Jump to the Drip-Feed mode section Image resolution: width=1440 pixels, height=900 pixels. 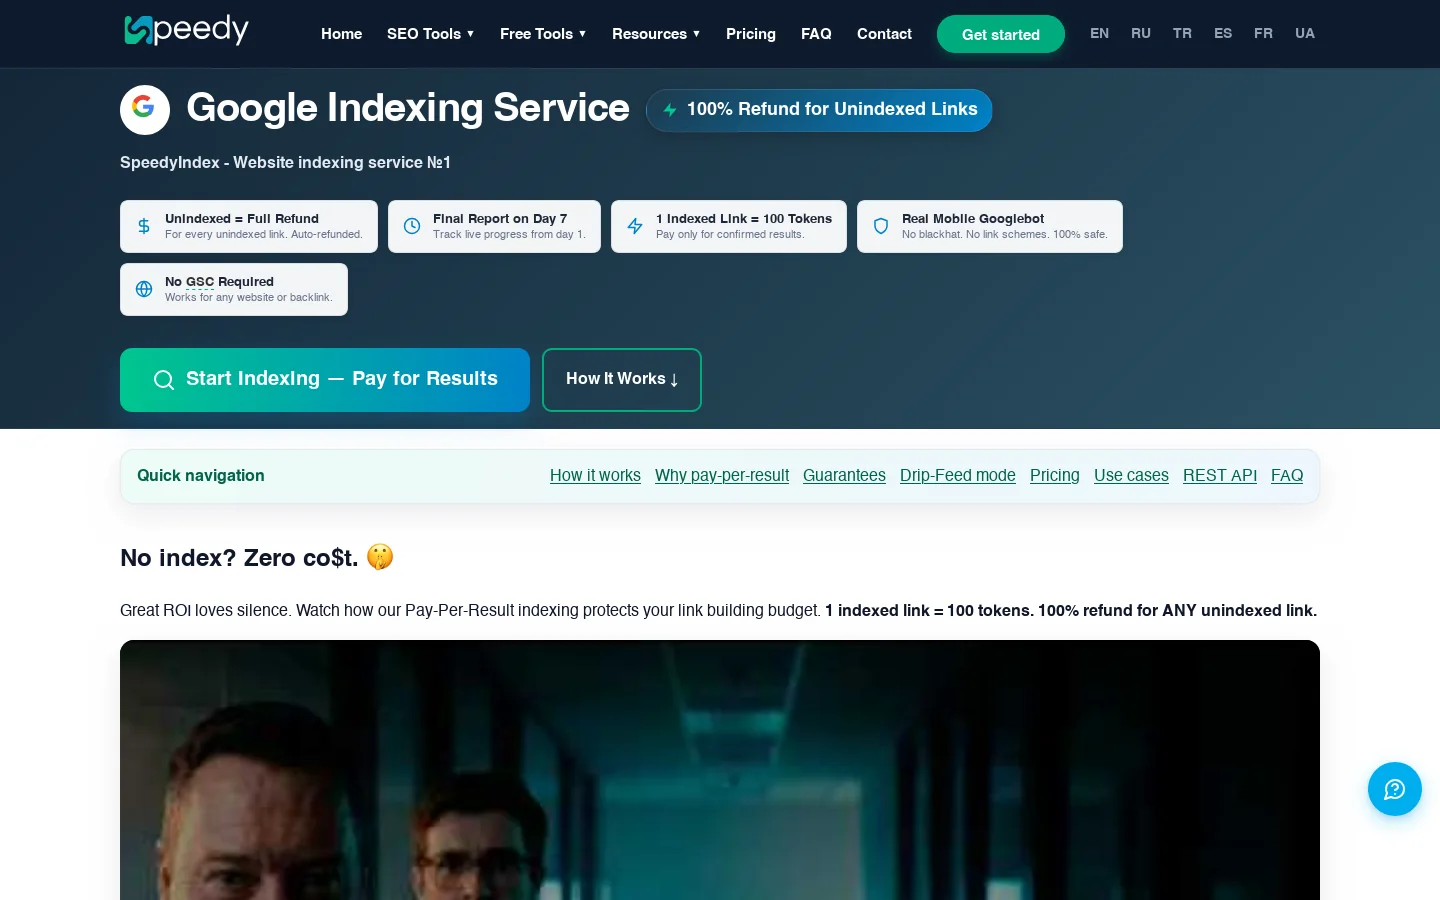[958, 476]
